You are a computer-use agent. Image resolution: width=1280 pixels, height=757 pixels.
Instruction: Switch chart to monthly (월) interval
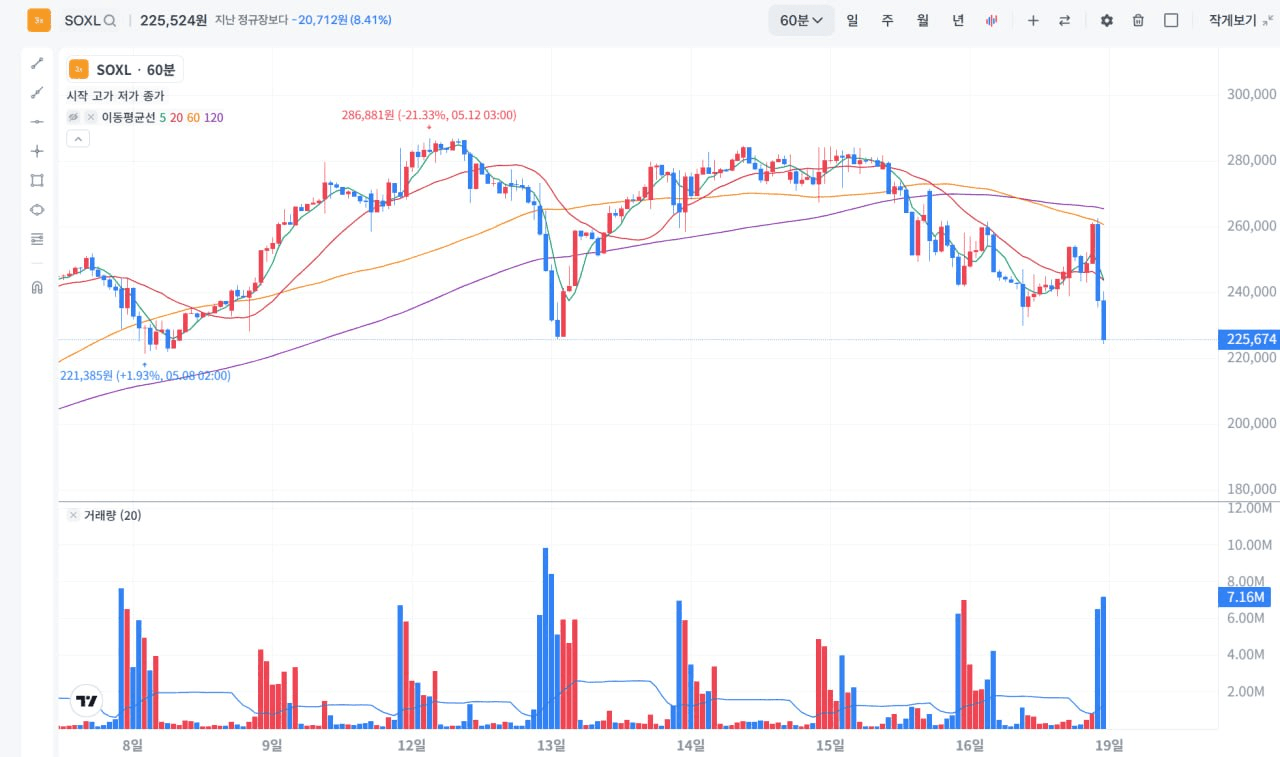[x=922, y=20]
